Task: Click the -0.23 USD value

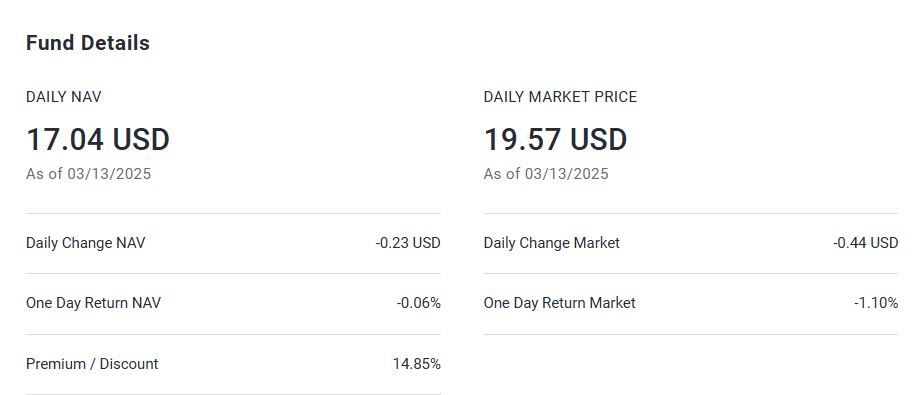Action: coord(408,243)
